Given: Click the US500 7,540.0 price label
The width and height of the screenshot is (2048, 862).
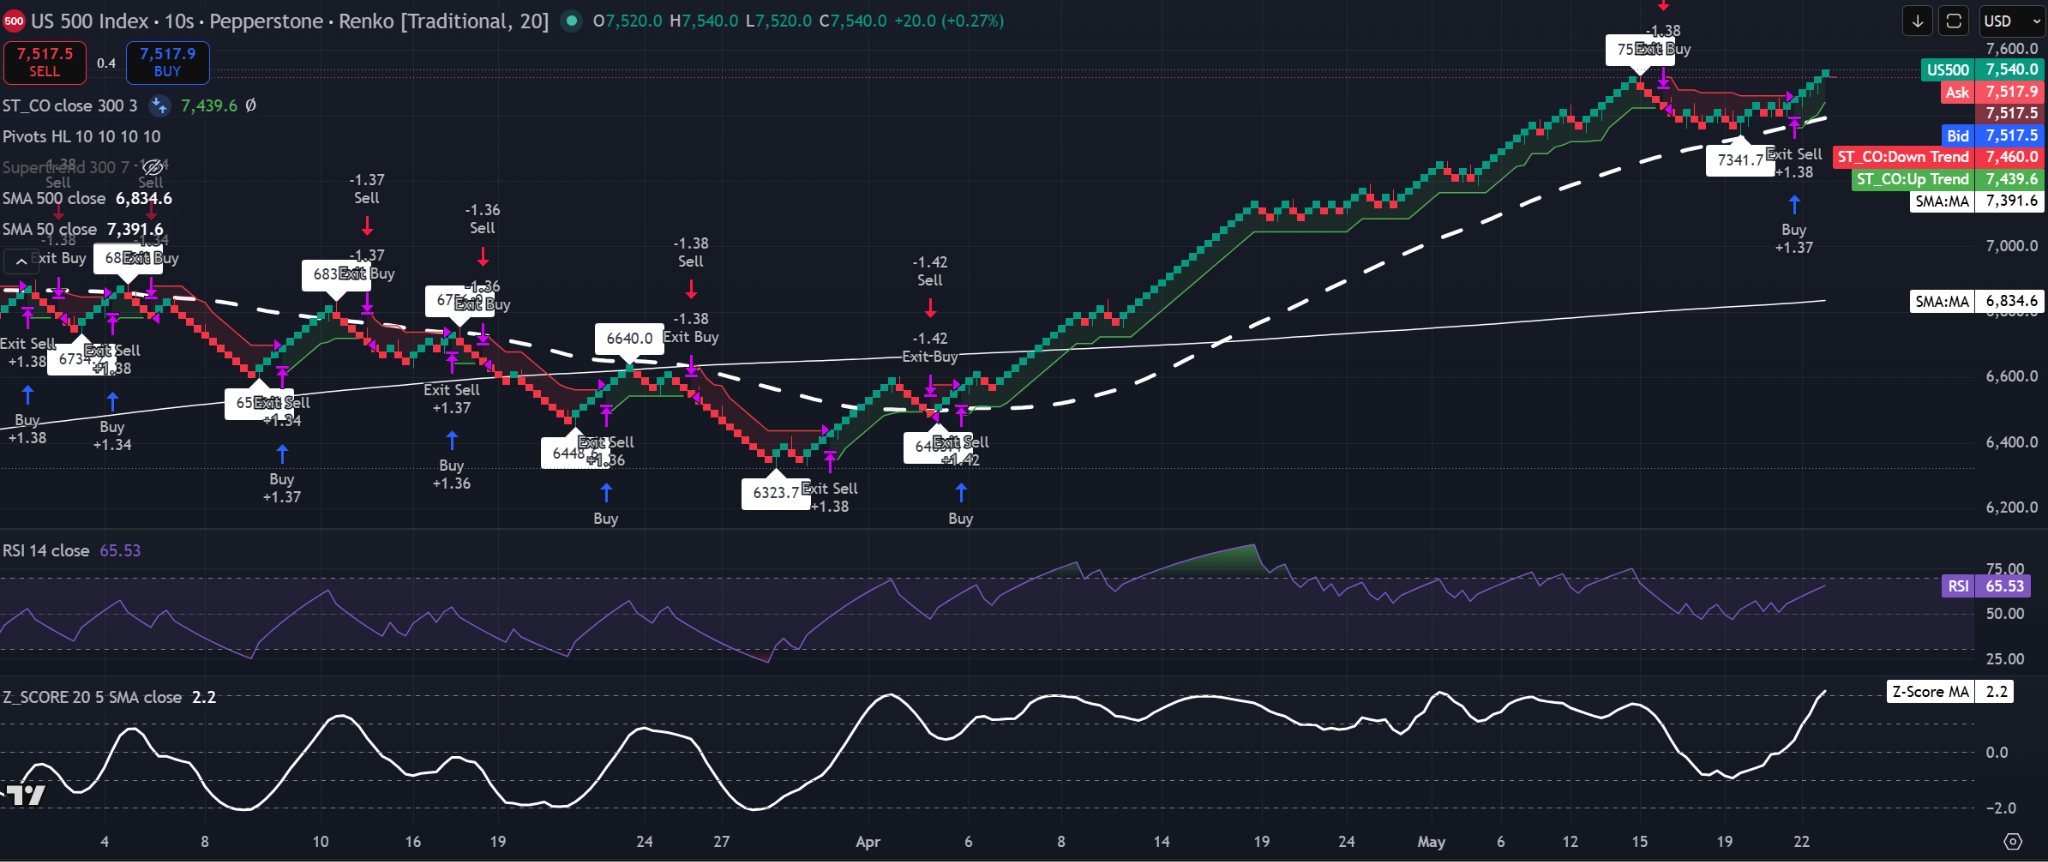Looking at the screenshot, I should coord(1982,70).
